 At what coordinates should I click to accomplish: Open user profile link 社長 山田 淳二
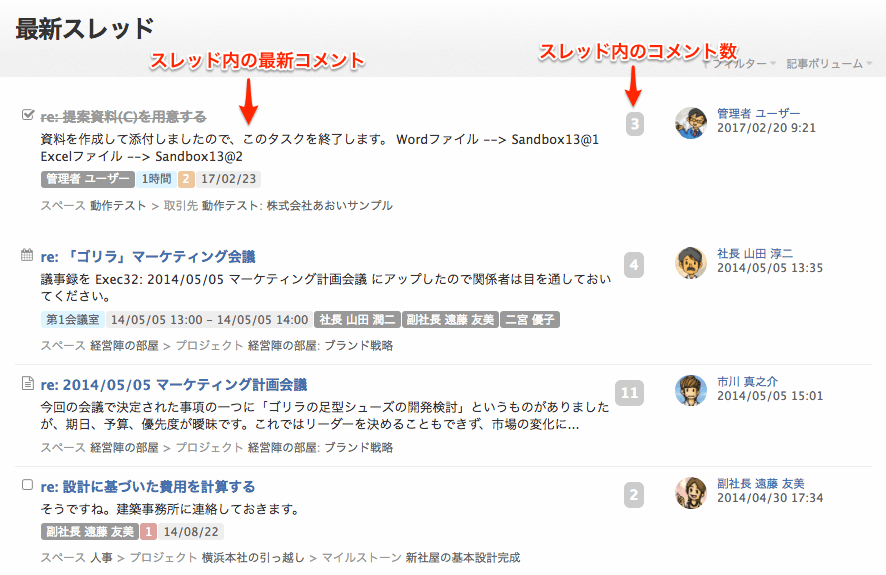tap(755, 254)
